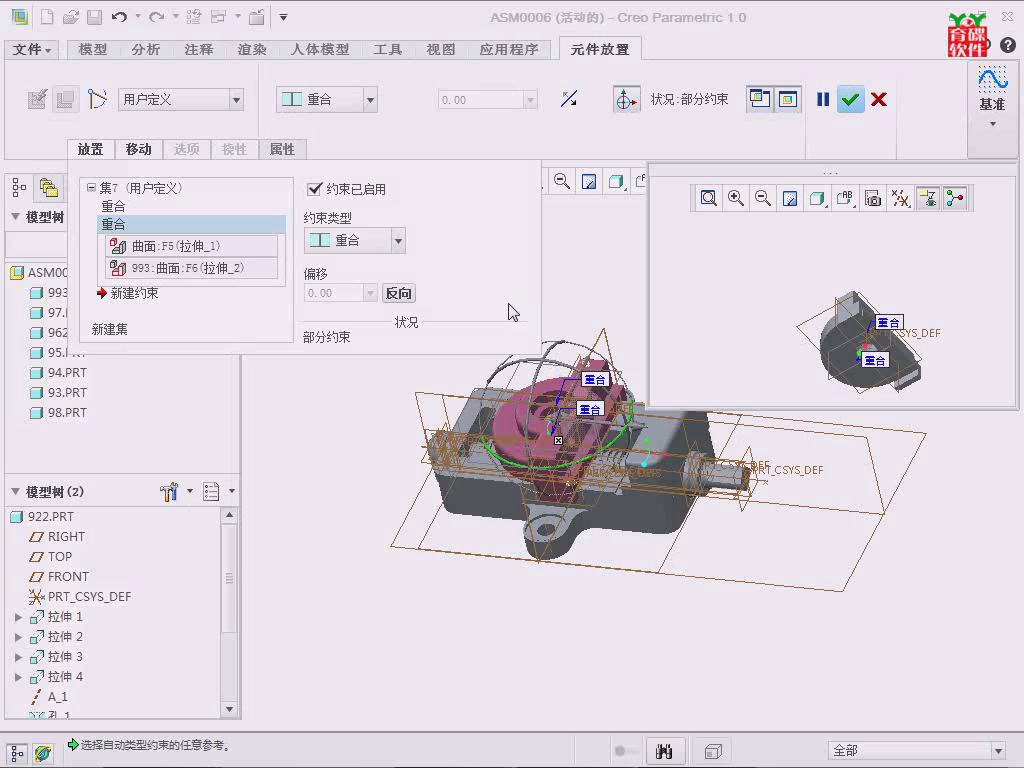Pause the component placement
The width and height of the screenshot is (1024, 768).
click(x=823, y=99)
